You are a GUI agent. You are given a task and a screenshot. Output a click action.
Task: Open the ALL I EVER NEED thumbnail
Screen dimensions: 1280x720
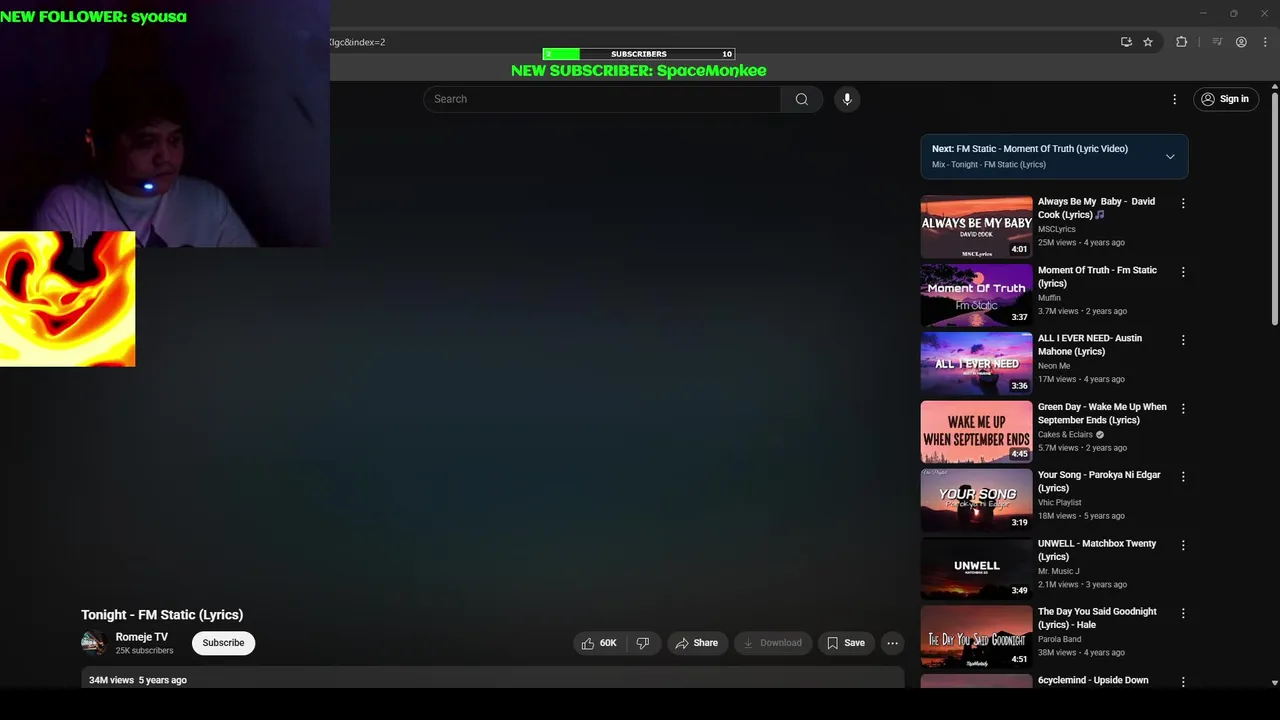(x=976, y=363)
